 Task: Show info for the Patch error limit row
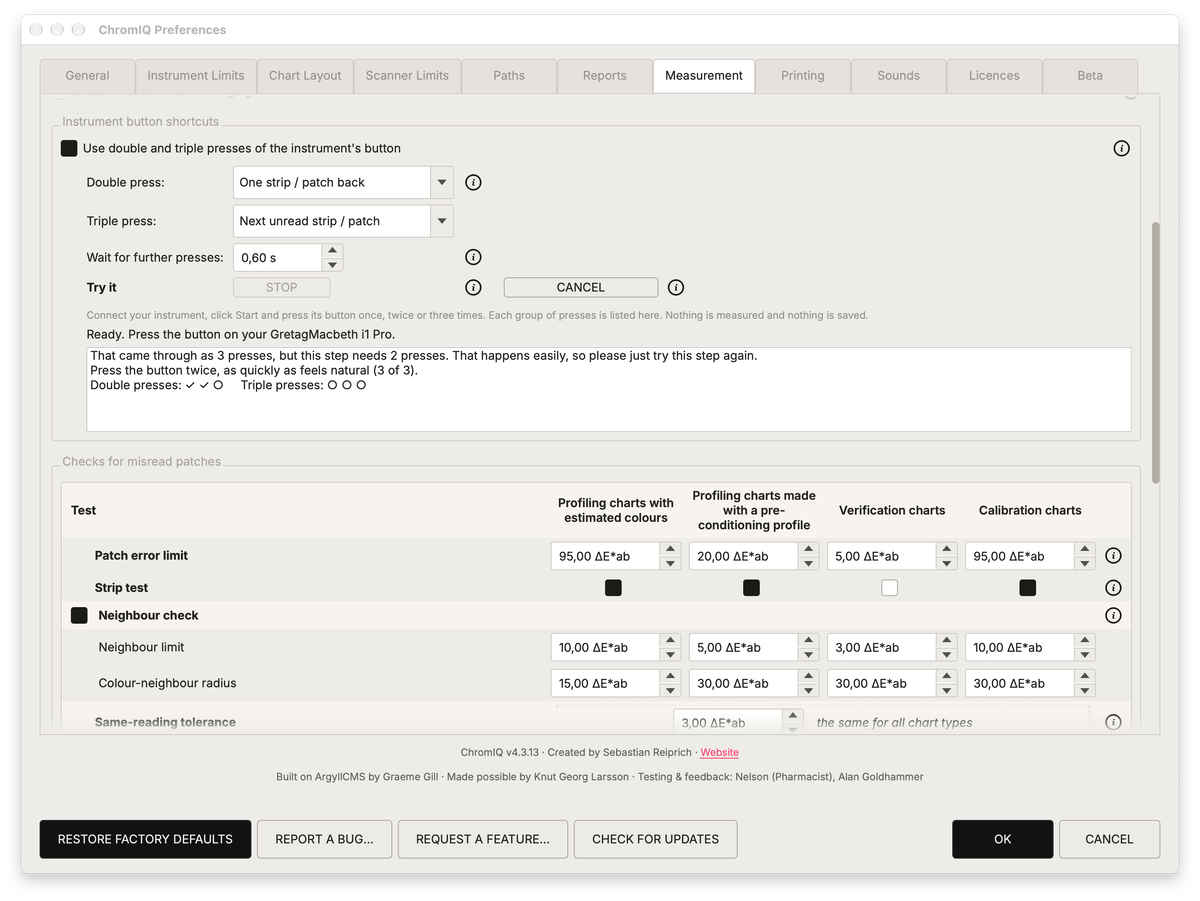point(1113,556)
